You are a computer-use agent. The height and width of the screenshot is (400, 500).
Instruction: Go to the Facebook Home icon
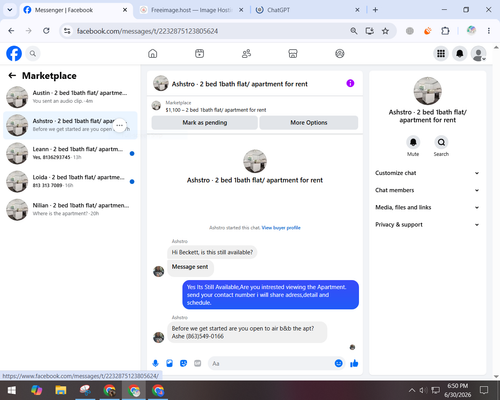coord(153,53)
